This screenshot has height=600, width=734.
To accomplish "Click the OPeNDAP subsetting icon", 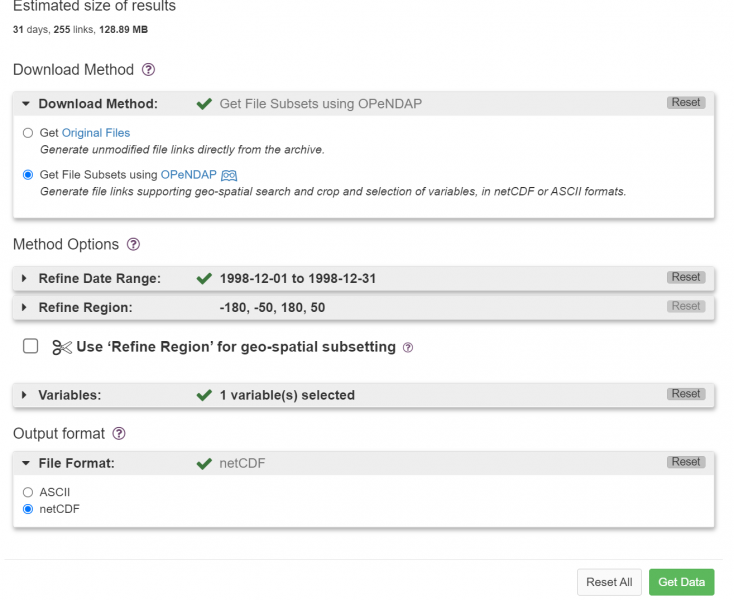I will pos(228,175).
